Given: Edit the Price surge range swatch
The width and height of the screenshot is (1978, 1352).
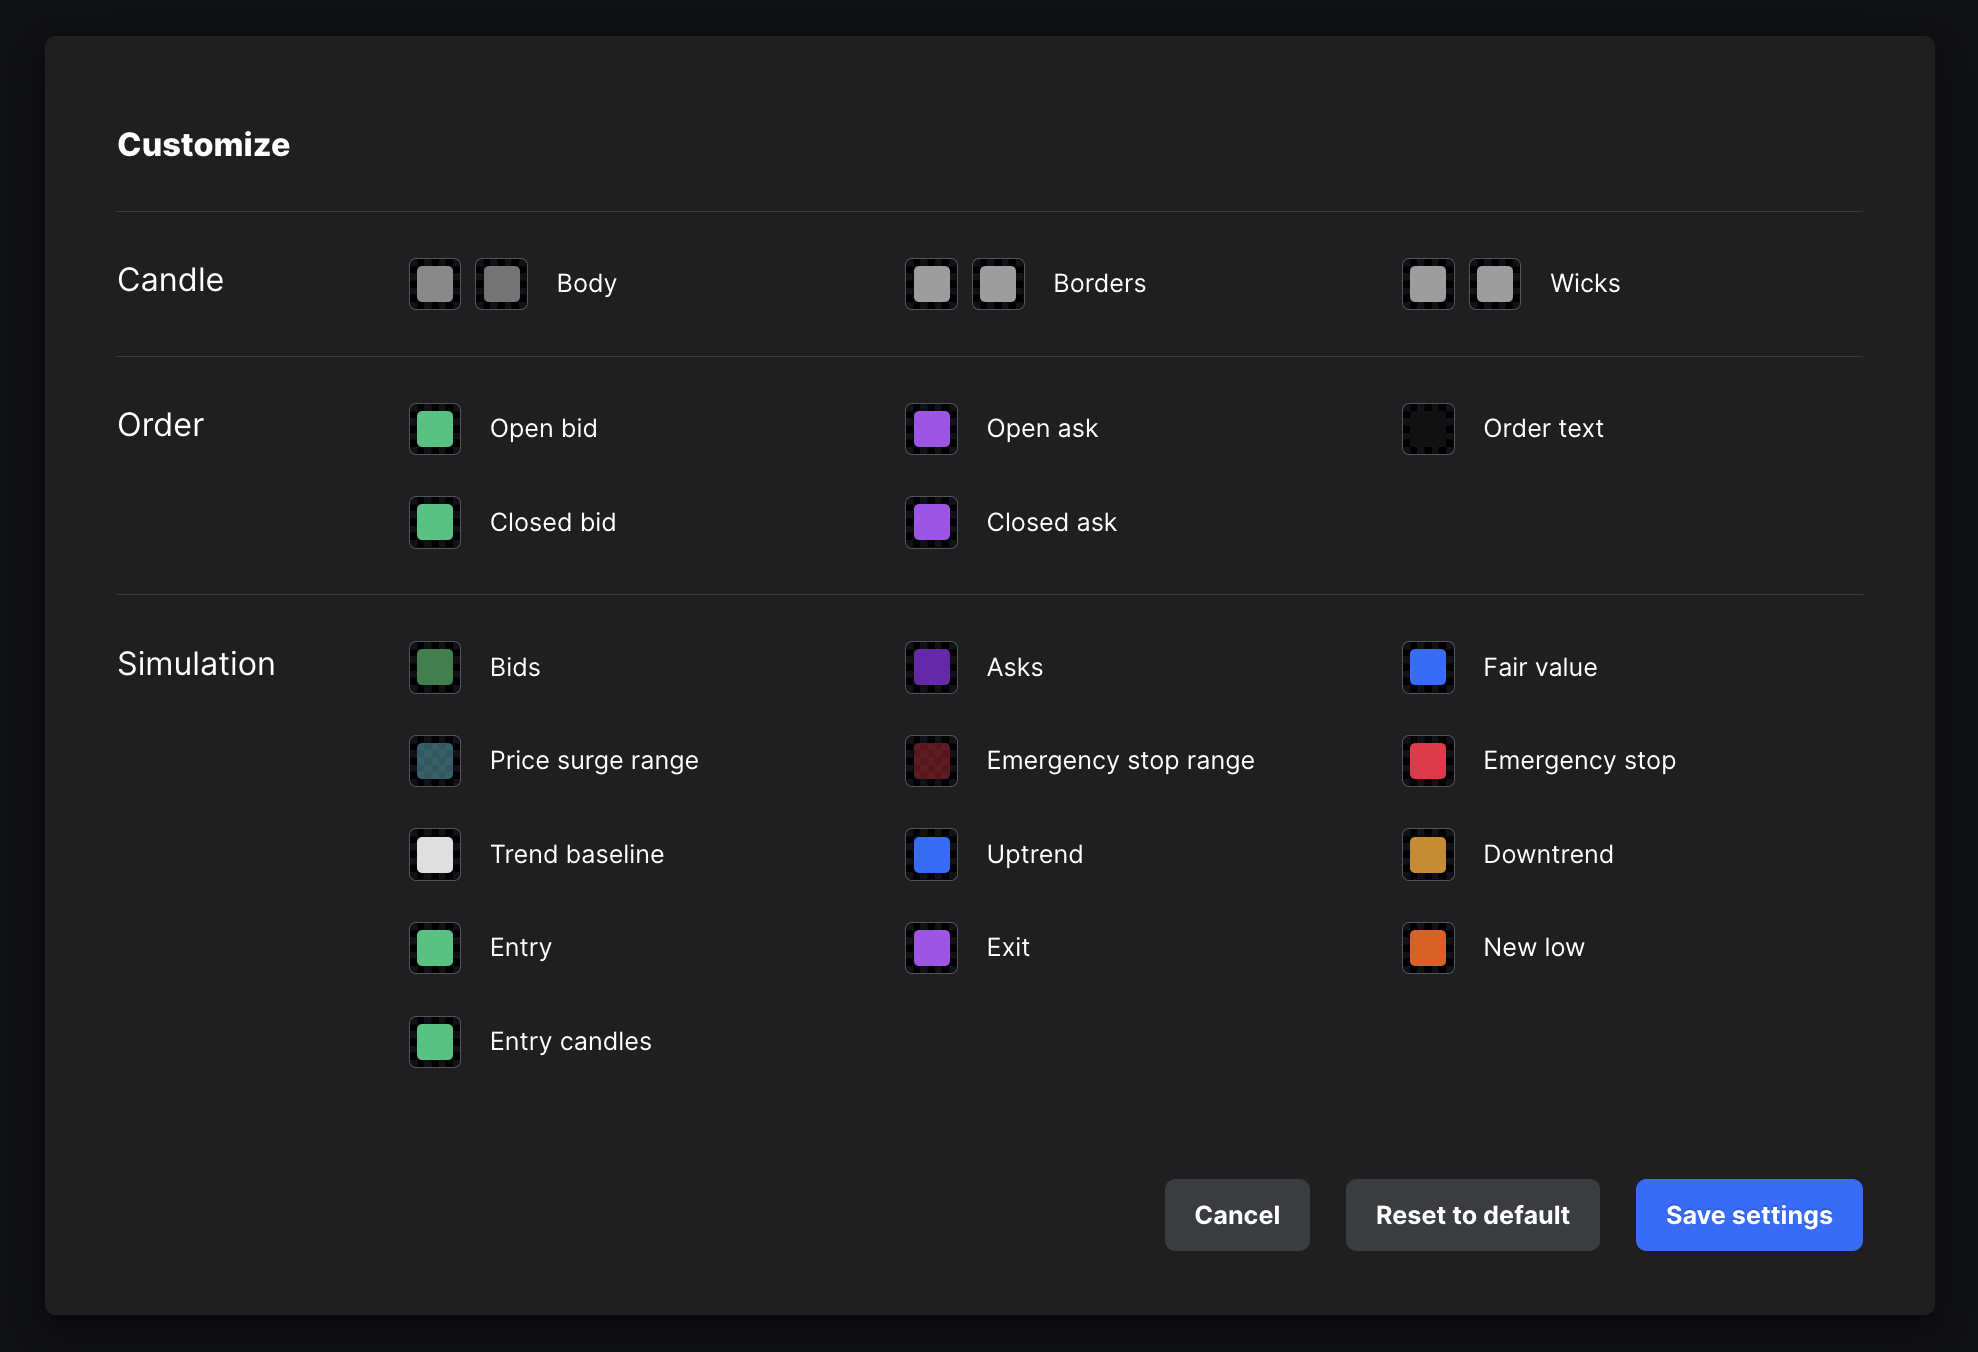Looking at the screenshot, I should [x=435, y=761].
